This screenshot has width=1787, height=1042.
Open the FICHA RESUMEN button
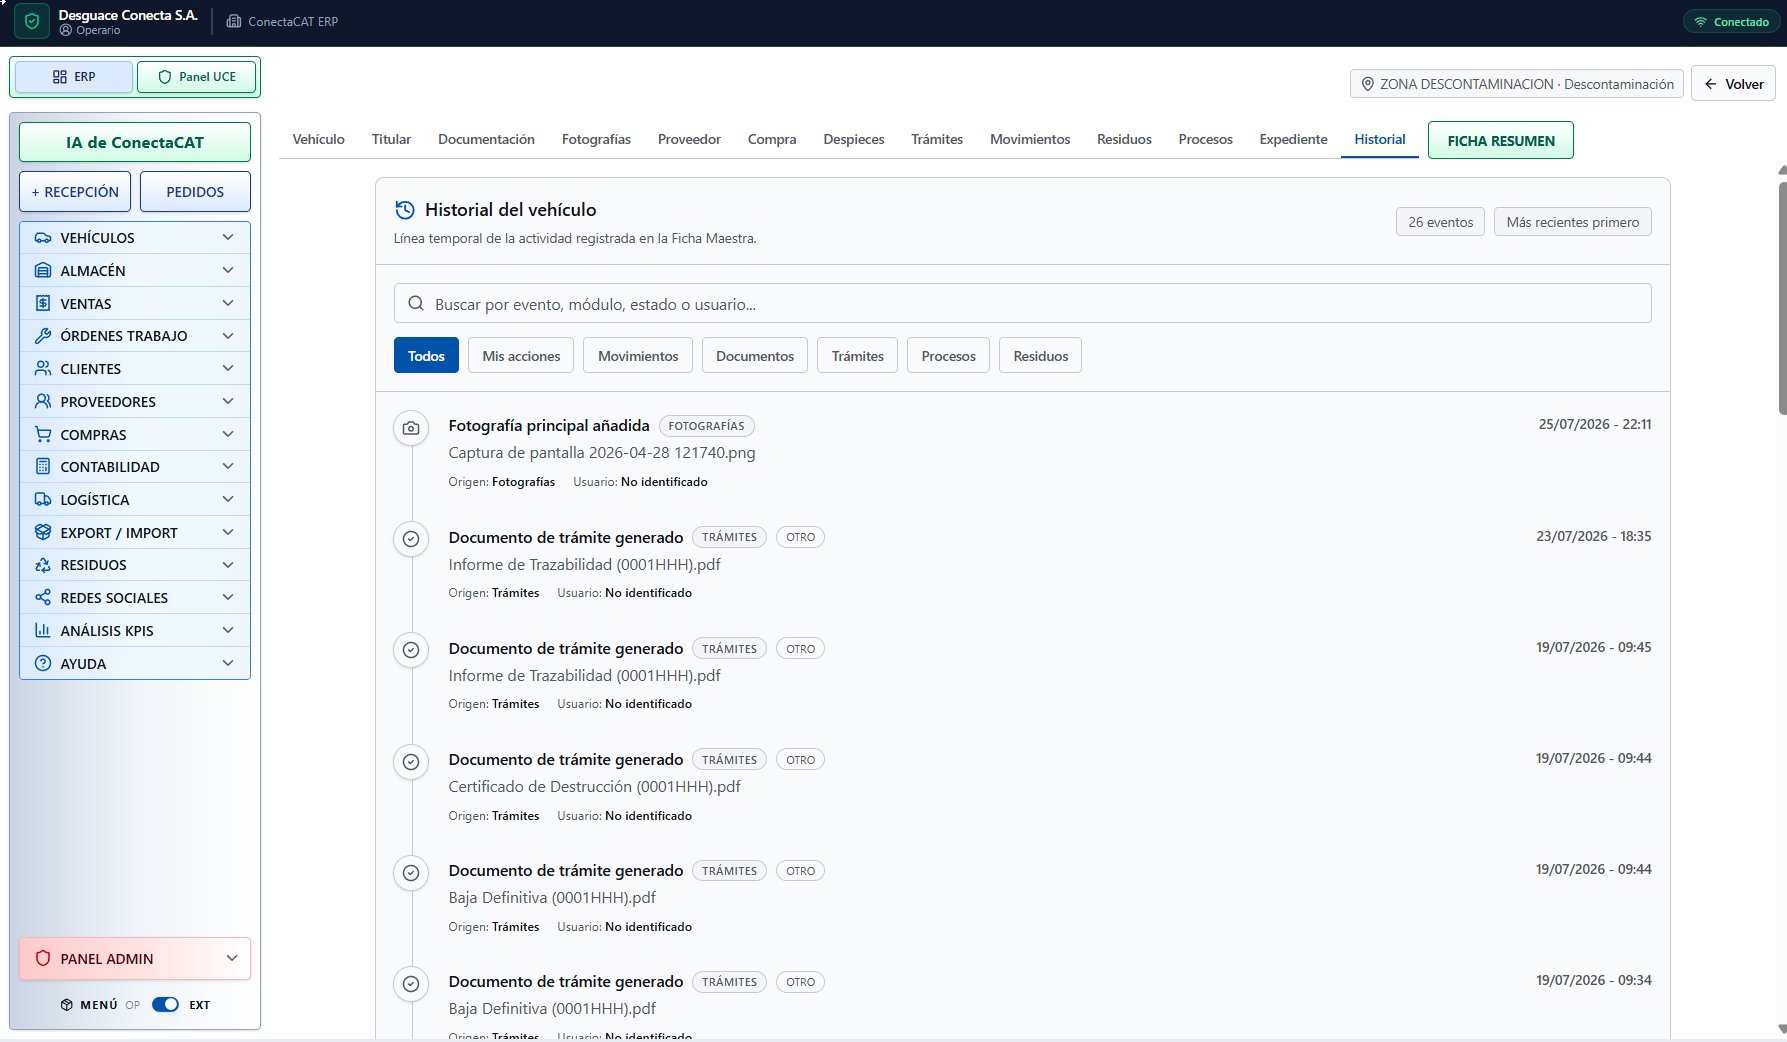tap(1501, 141)
